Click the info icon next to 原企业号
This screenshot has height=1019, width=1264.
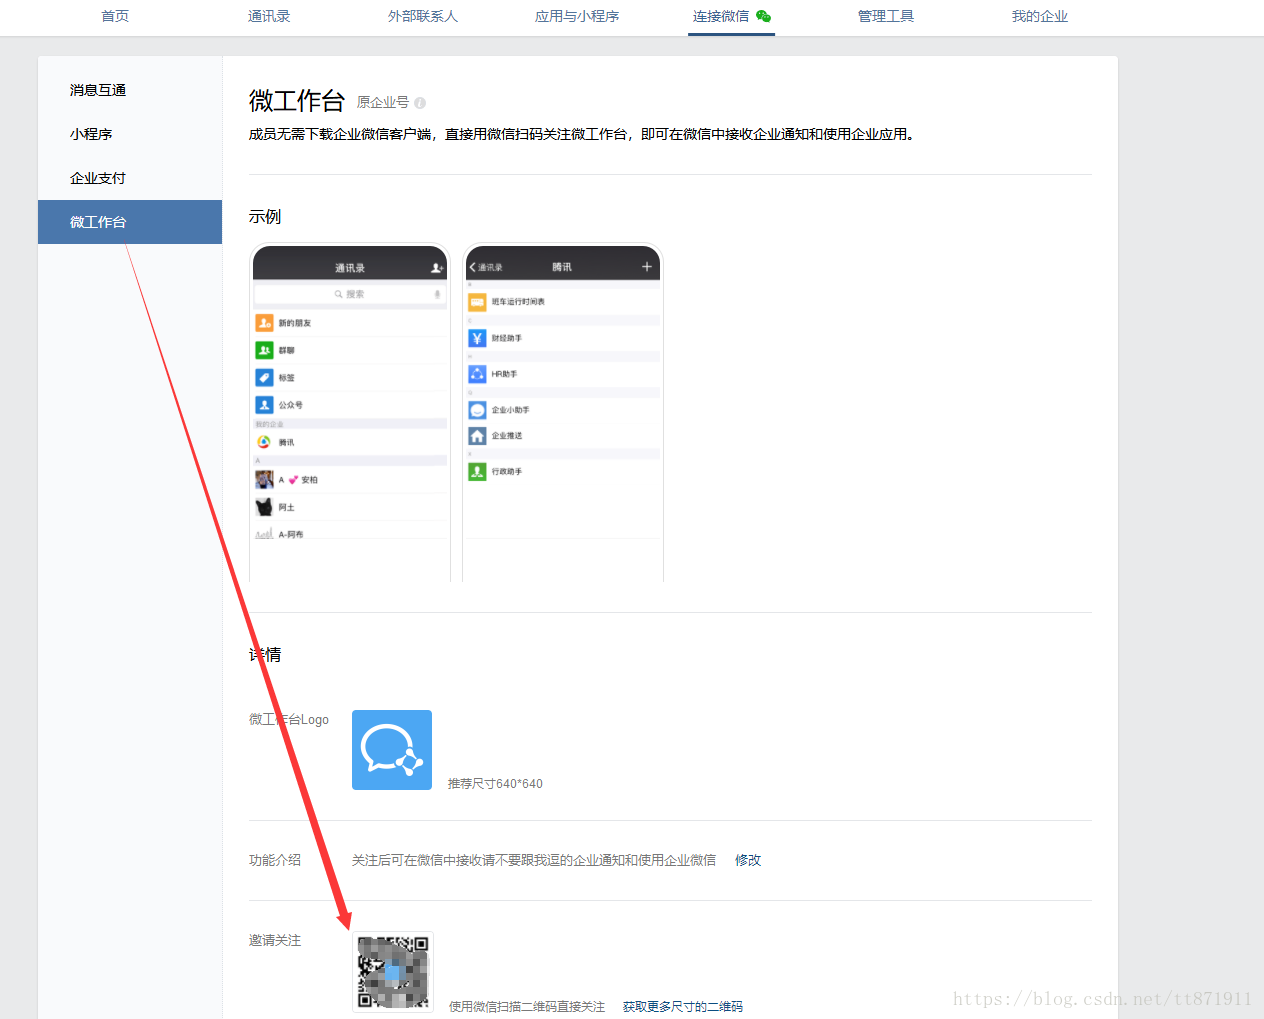coord(420,103)
